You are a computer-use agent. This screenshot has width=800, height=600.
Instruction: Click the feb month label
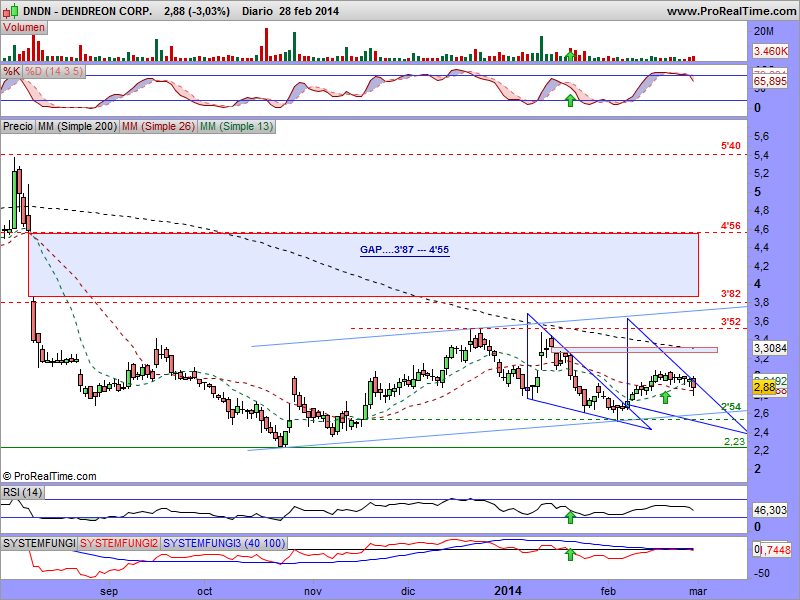pyautogui.click(x=608, y=591)
